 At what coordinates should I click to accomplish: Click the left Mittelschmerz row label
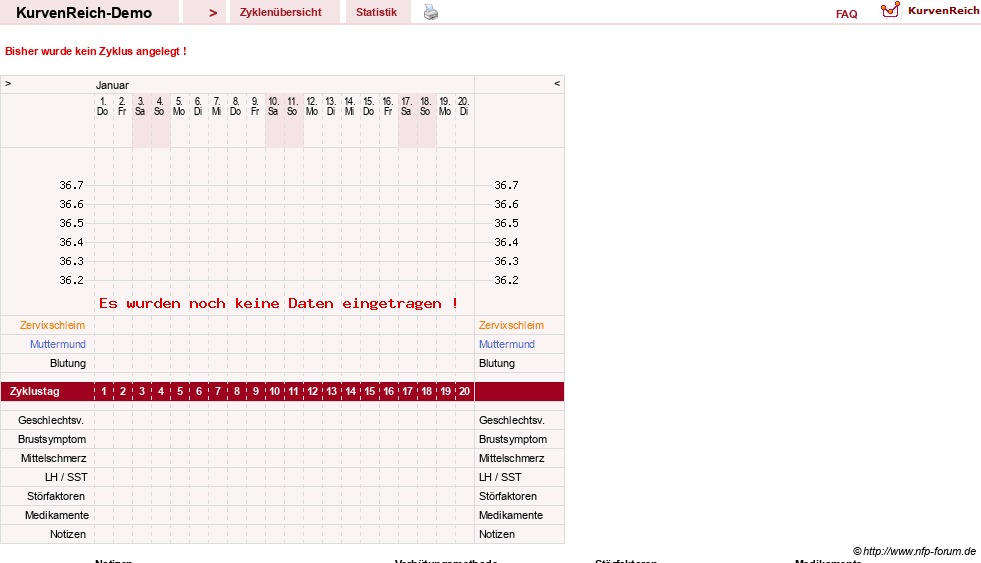[x=53, y=458]
